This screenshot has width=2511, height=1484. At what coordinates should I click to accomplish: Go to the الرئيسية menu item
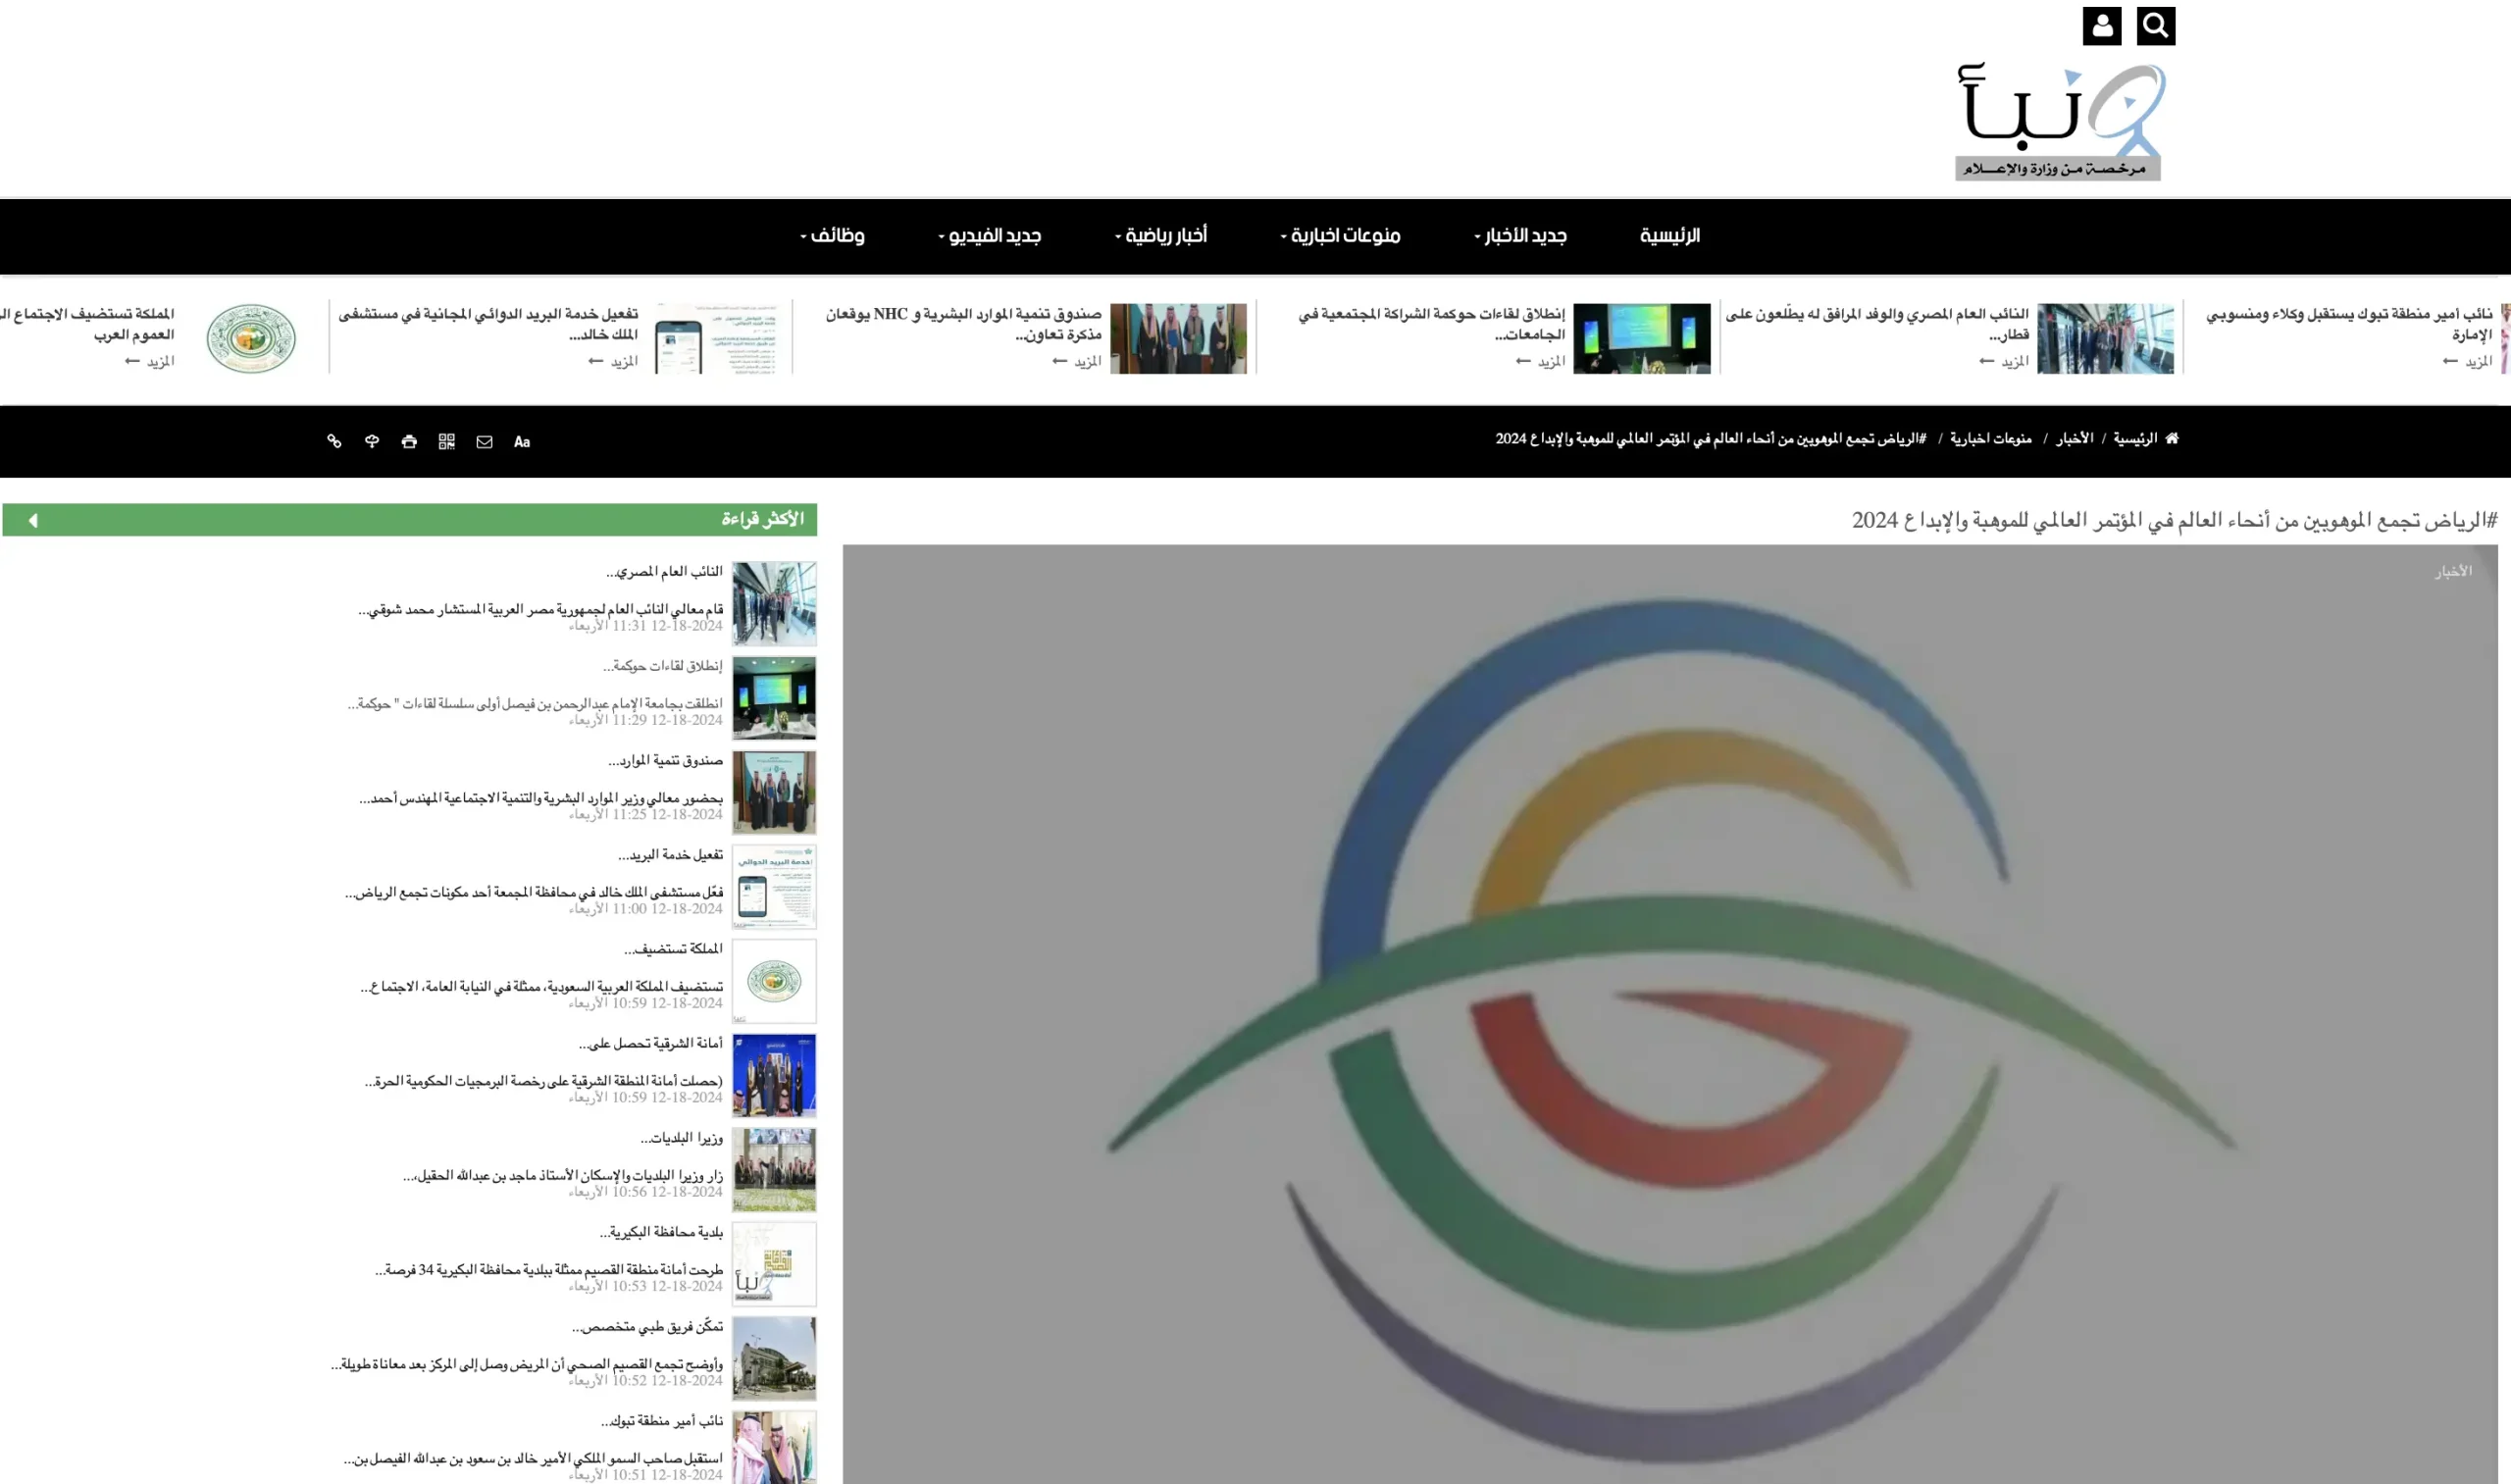pos(1669,236)
